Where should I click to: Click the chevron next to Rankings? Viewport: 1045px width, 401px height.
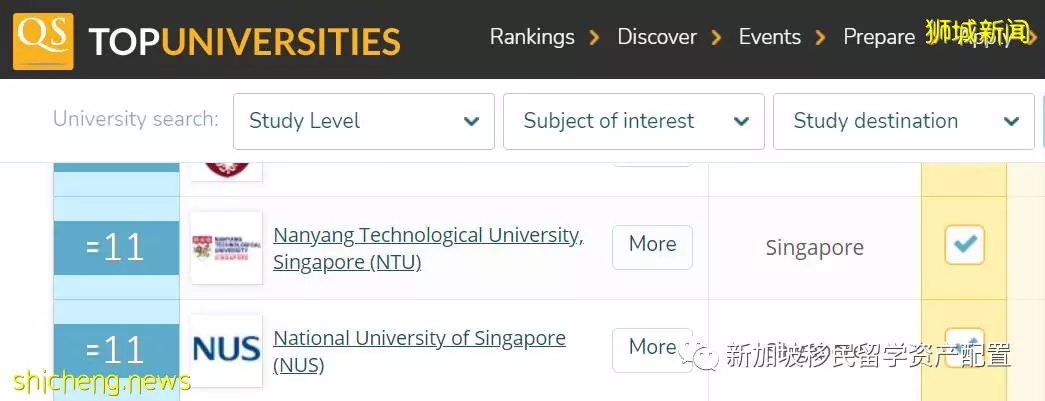click(x=593, y=37)
